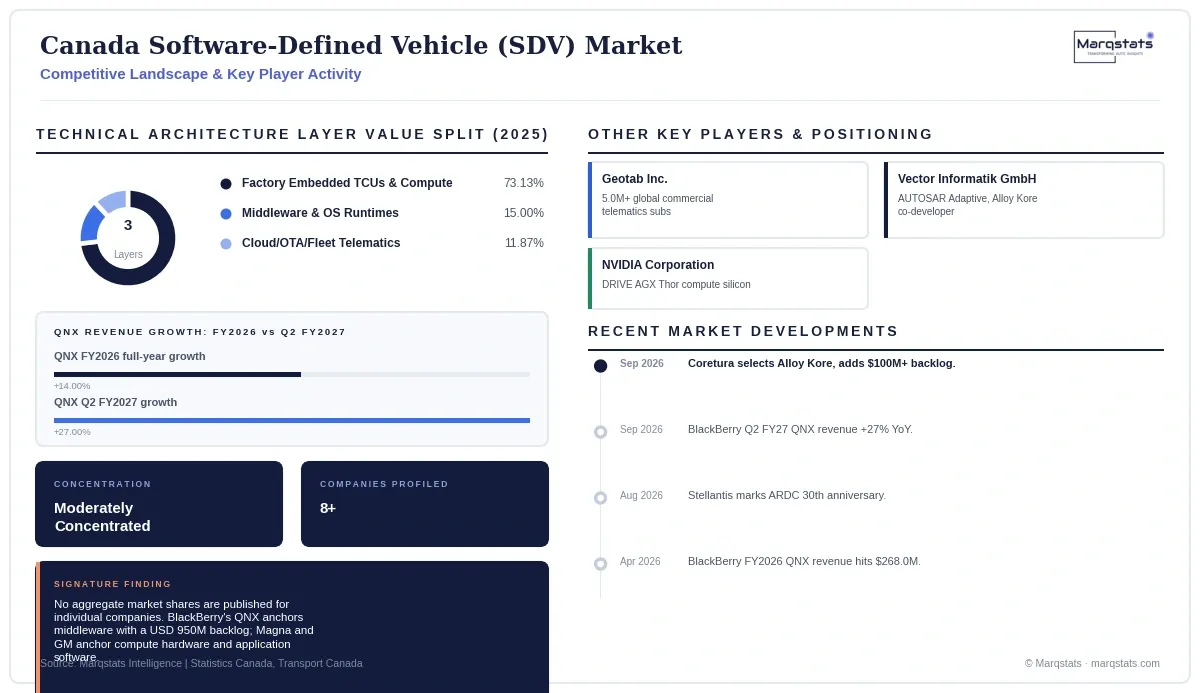Click the Signature Finding heading
The width and height of the screenshot is (1200, 693).
[x=113, y=584]
